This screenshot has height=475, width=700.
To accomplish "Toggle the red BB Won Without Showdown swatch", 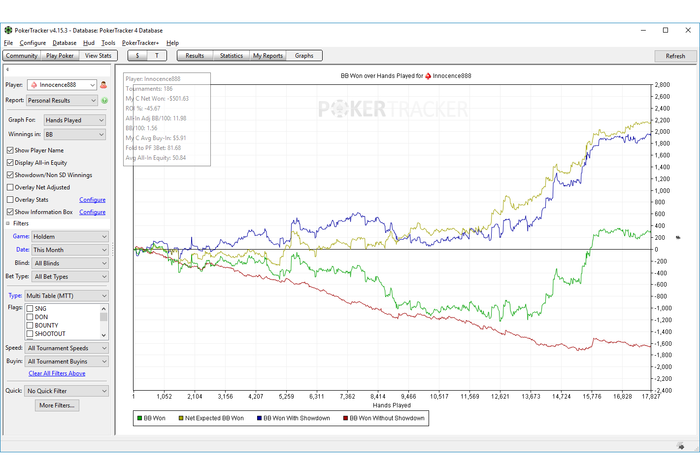I will tap(345, 418).
